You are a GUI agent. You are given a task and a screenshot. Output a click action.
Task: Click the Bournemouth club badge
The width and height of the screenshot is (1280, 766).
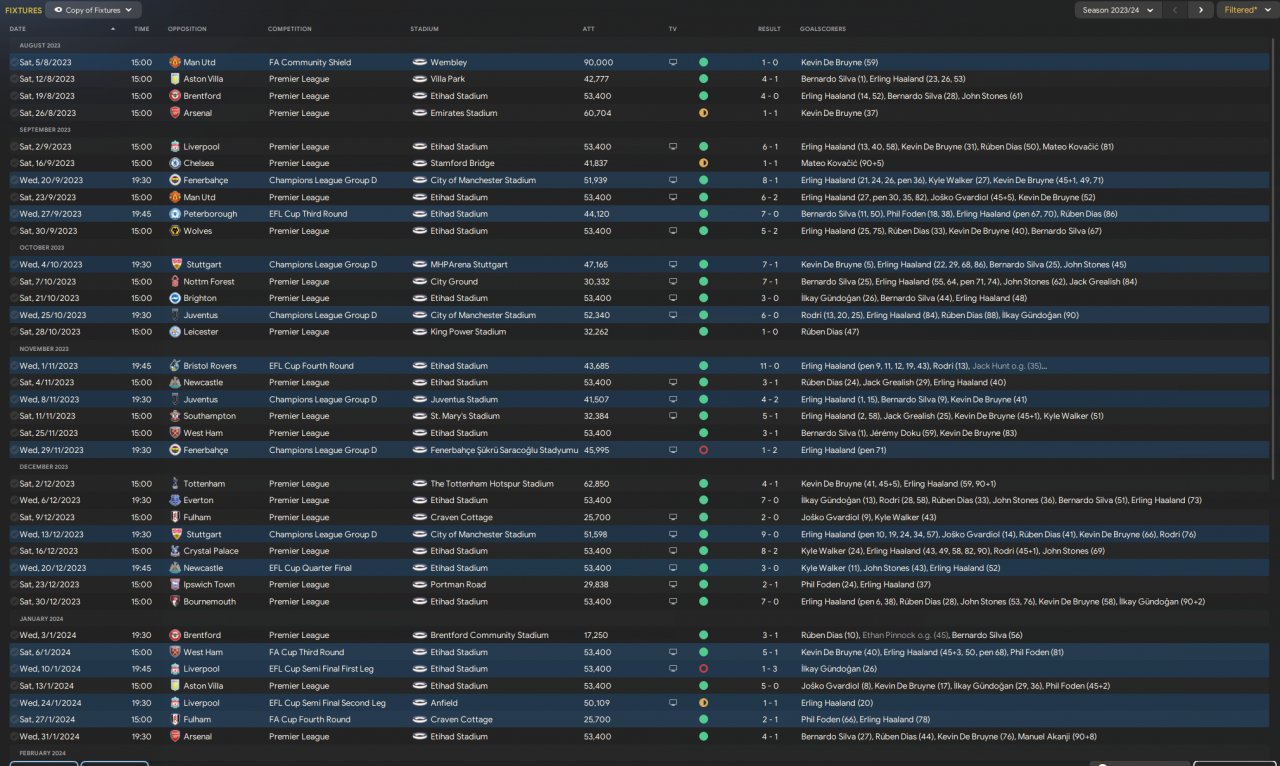[x=175, y=602]
